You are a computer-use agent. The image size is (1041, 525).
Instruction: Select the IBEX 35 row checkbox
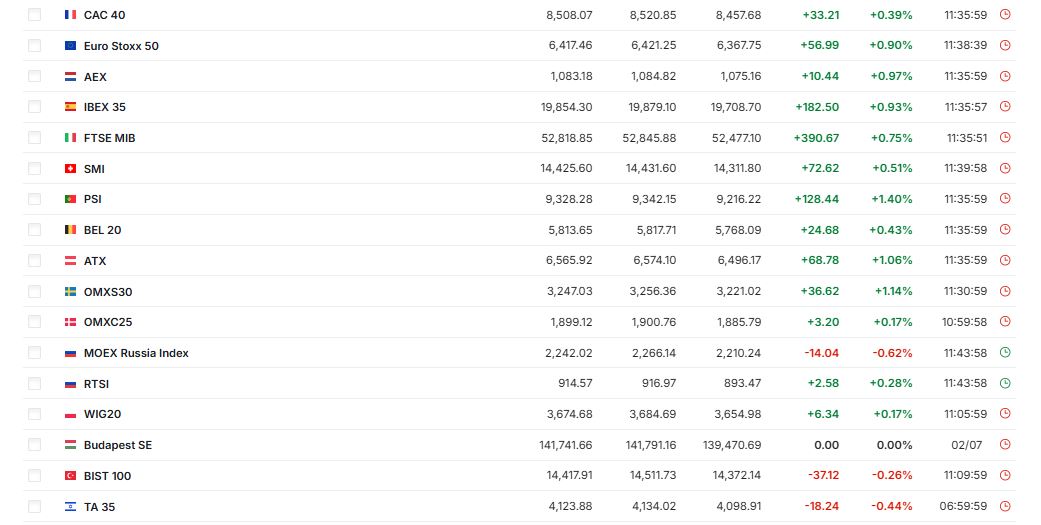[x=35, y=107]
